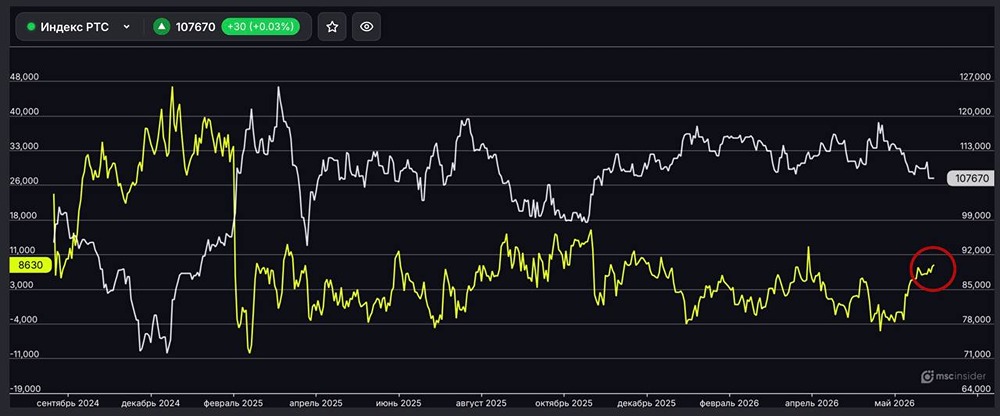Click the 18,000 left axis value

24,216
